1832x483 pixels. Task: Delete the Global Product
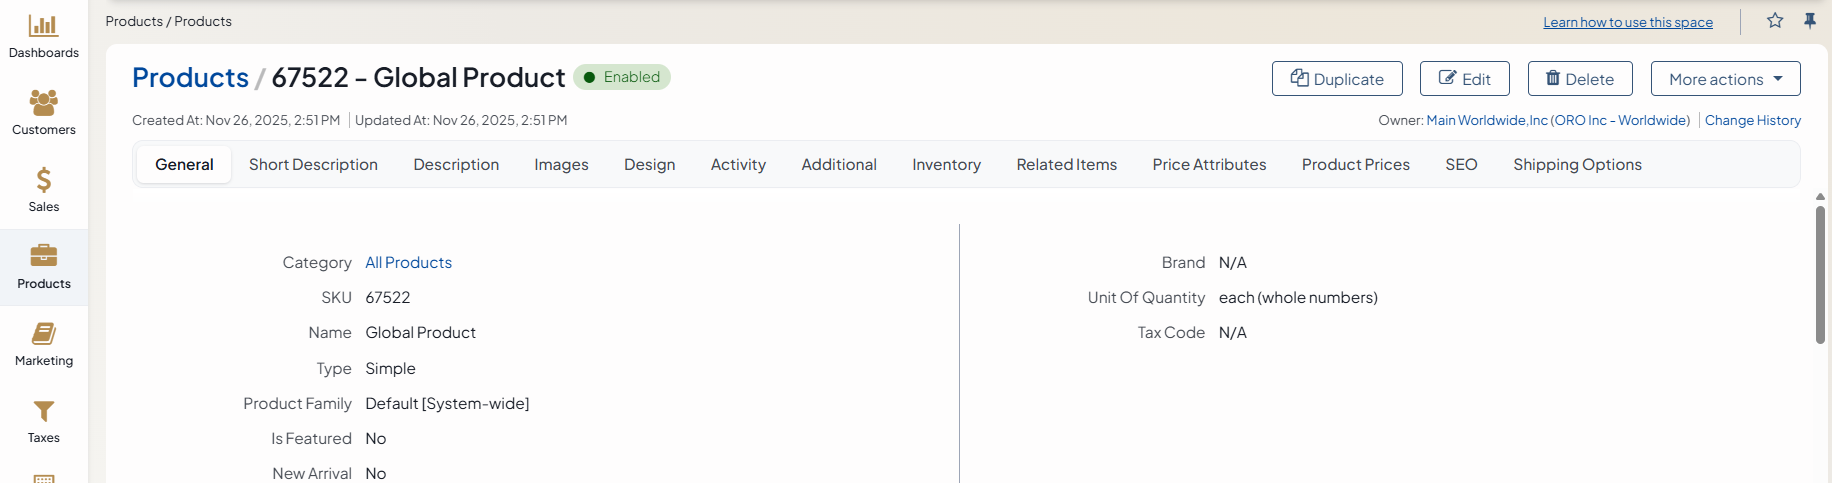[1580, 79]
